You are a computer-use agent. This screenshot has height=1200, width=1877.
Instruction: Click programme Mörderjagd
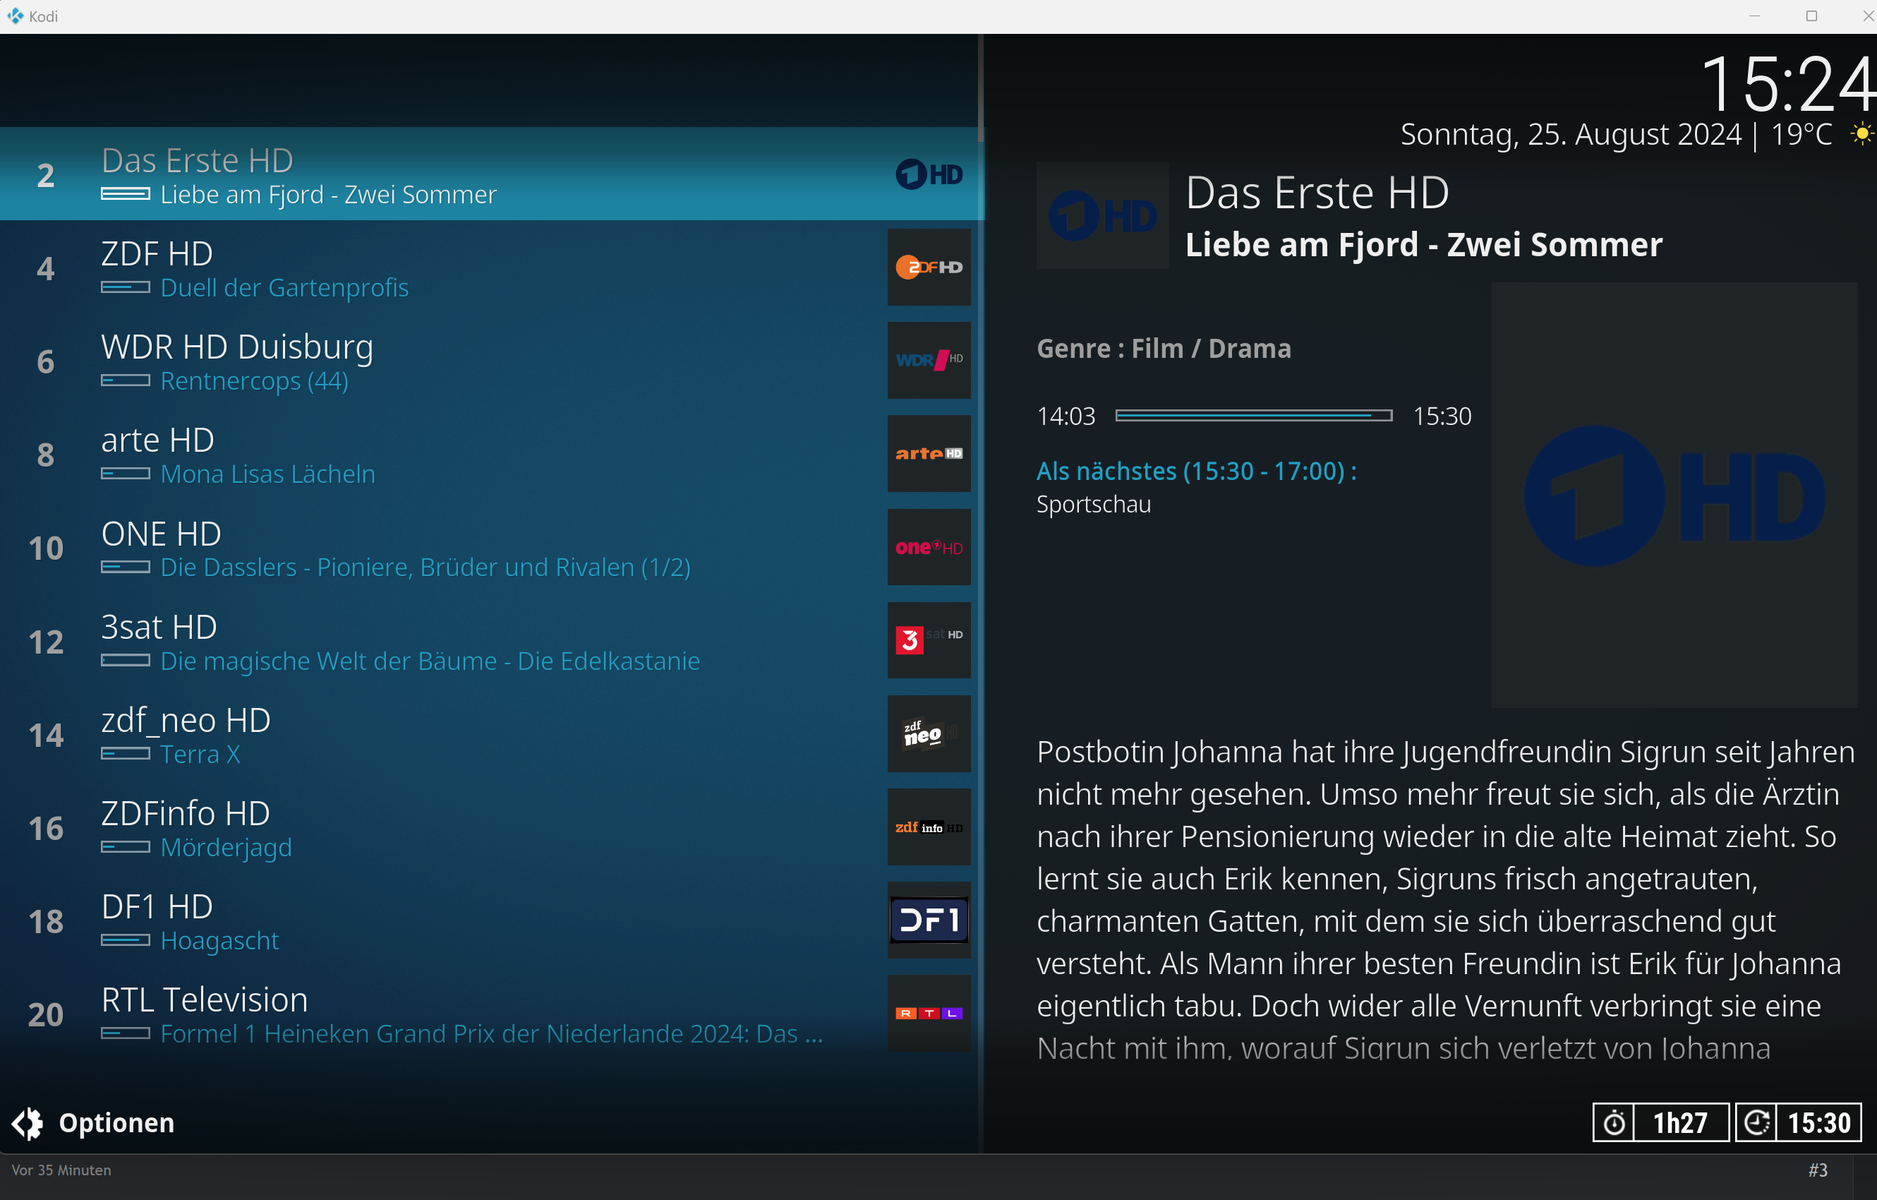click(226, 848)
